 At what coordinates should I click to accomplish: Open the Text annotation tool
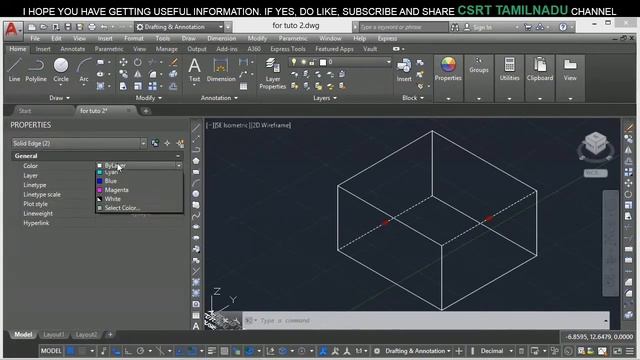click(194, 70)
